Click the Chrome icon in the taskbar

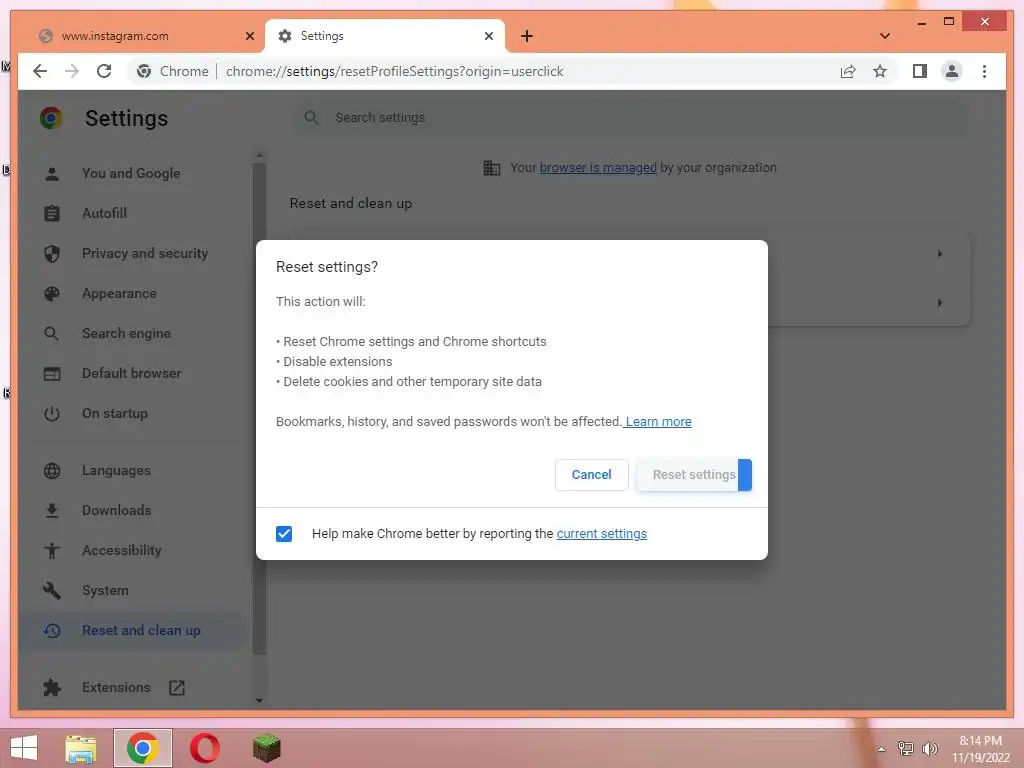(x=143, y=748)
